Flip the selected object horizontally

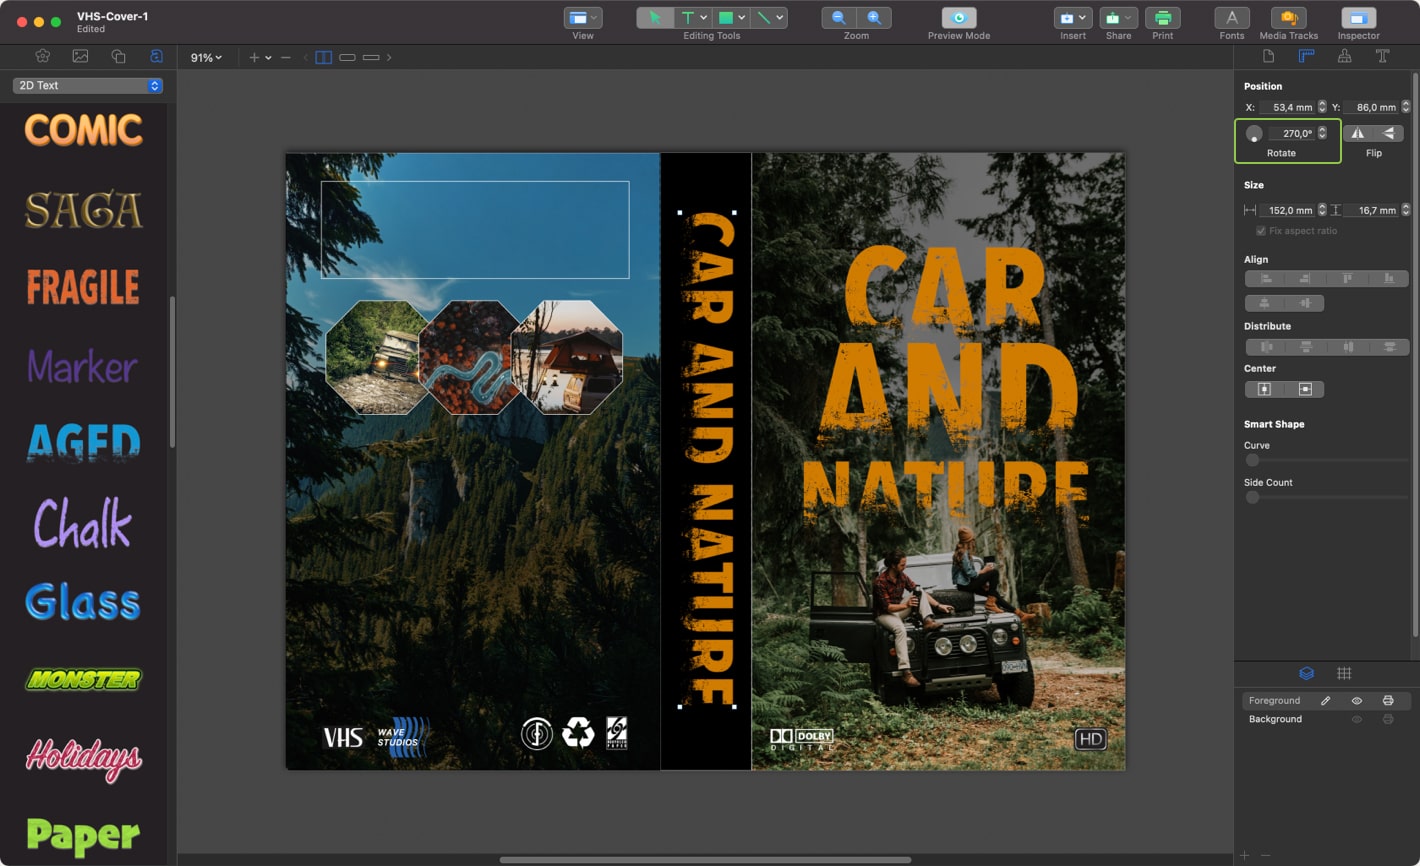[x=1357, y=132]
